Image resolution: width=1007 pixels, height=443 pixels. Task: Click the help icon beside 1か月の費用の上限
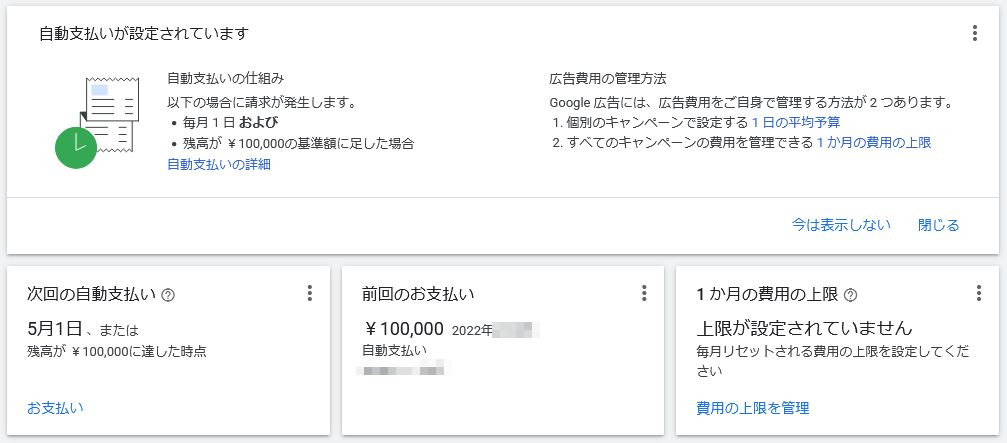click(x=850, y=295)
